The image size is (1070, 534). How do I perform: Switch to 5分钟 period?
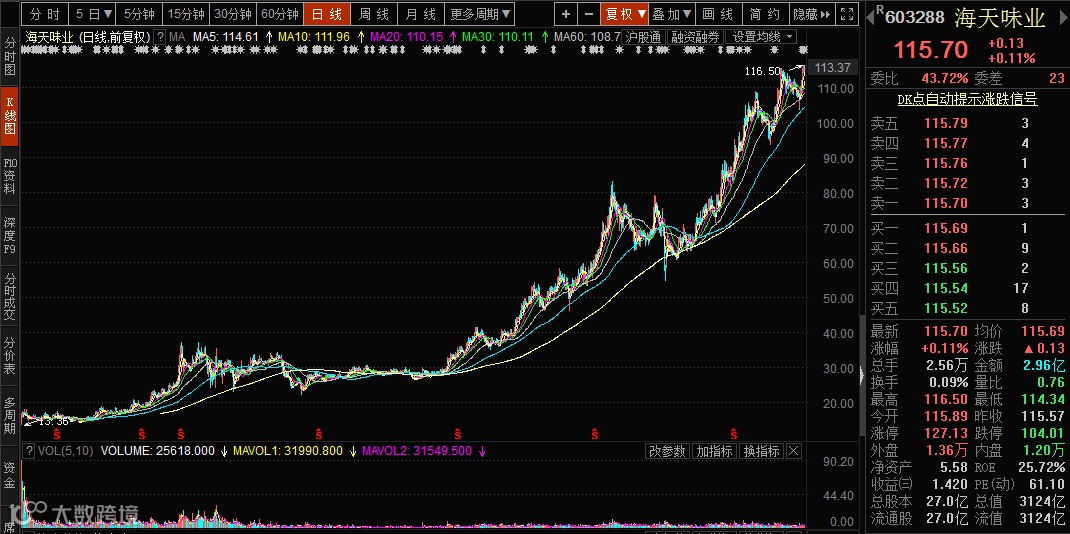coord(139,14)
